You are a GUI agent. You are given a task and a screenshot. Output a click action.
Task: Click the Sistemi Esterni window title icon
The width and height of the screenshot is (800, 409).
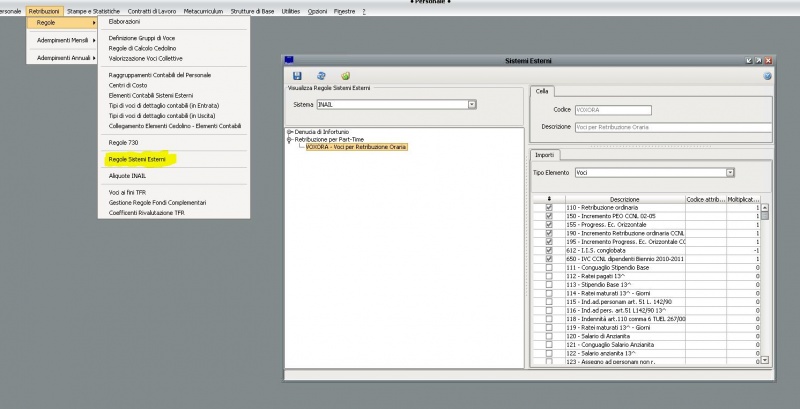tap(290, 61)
